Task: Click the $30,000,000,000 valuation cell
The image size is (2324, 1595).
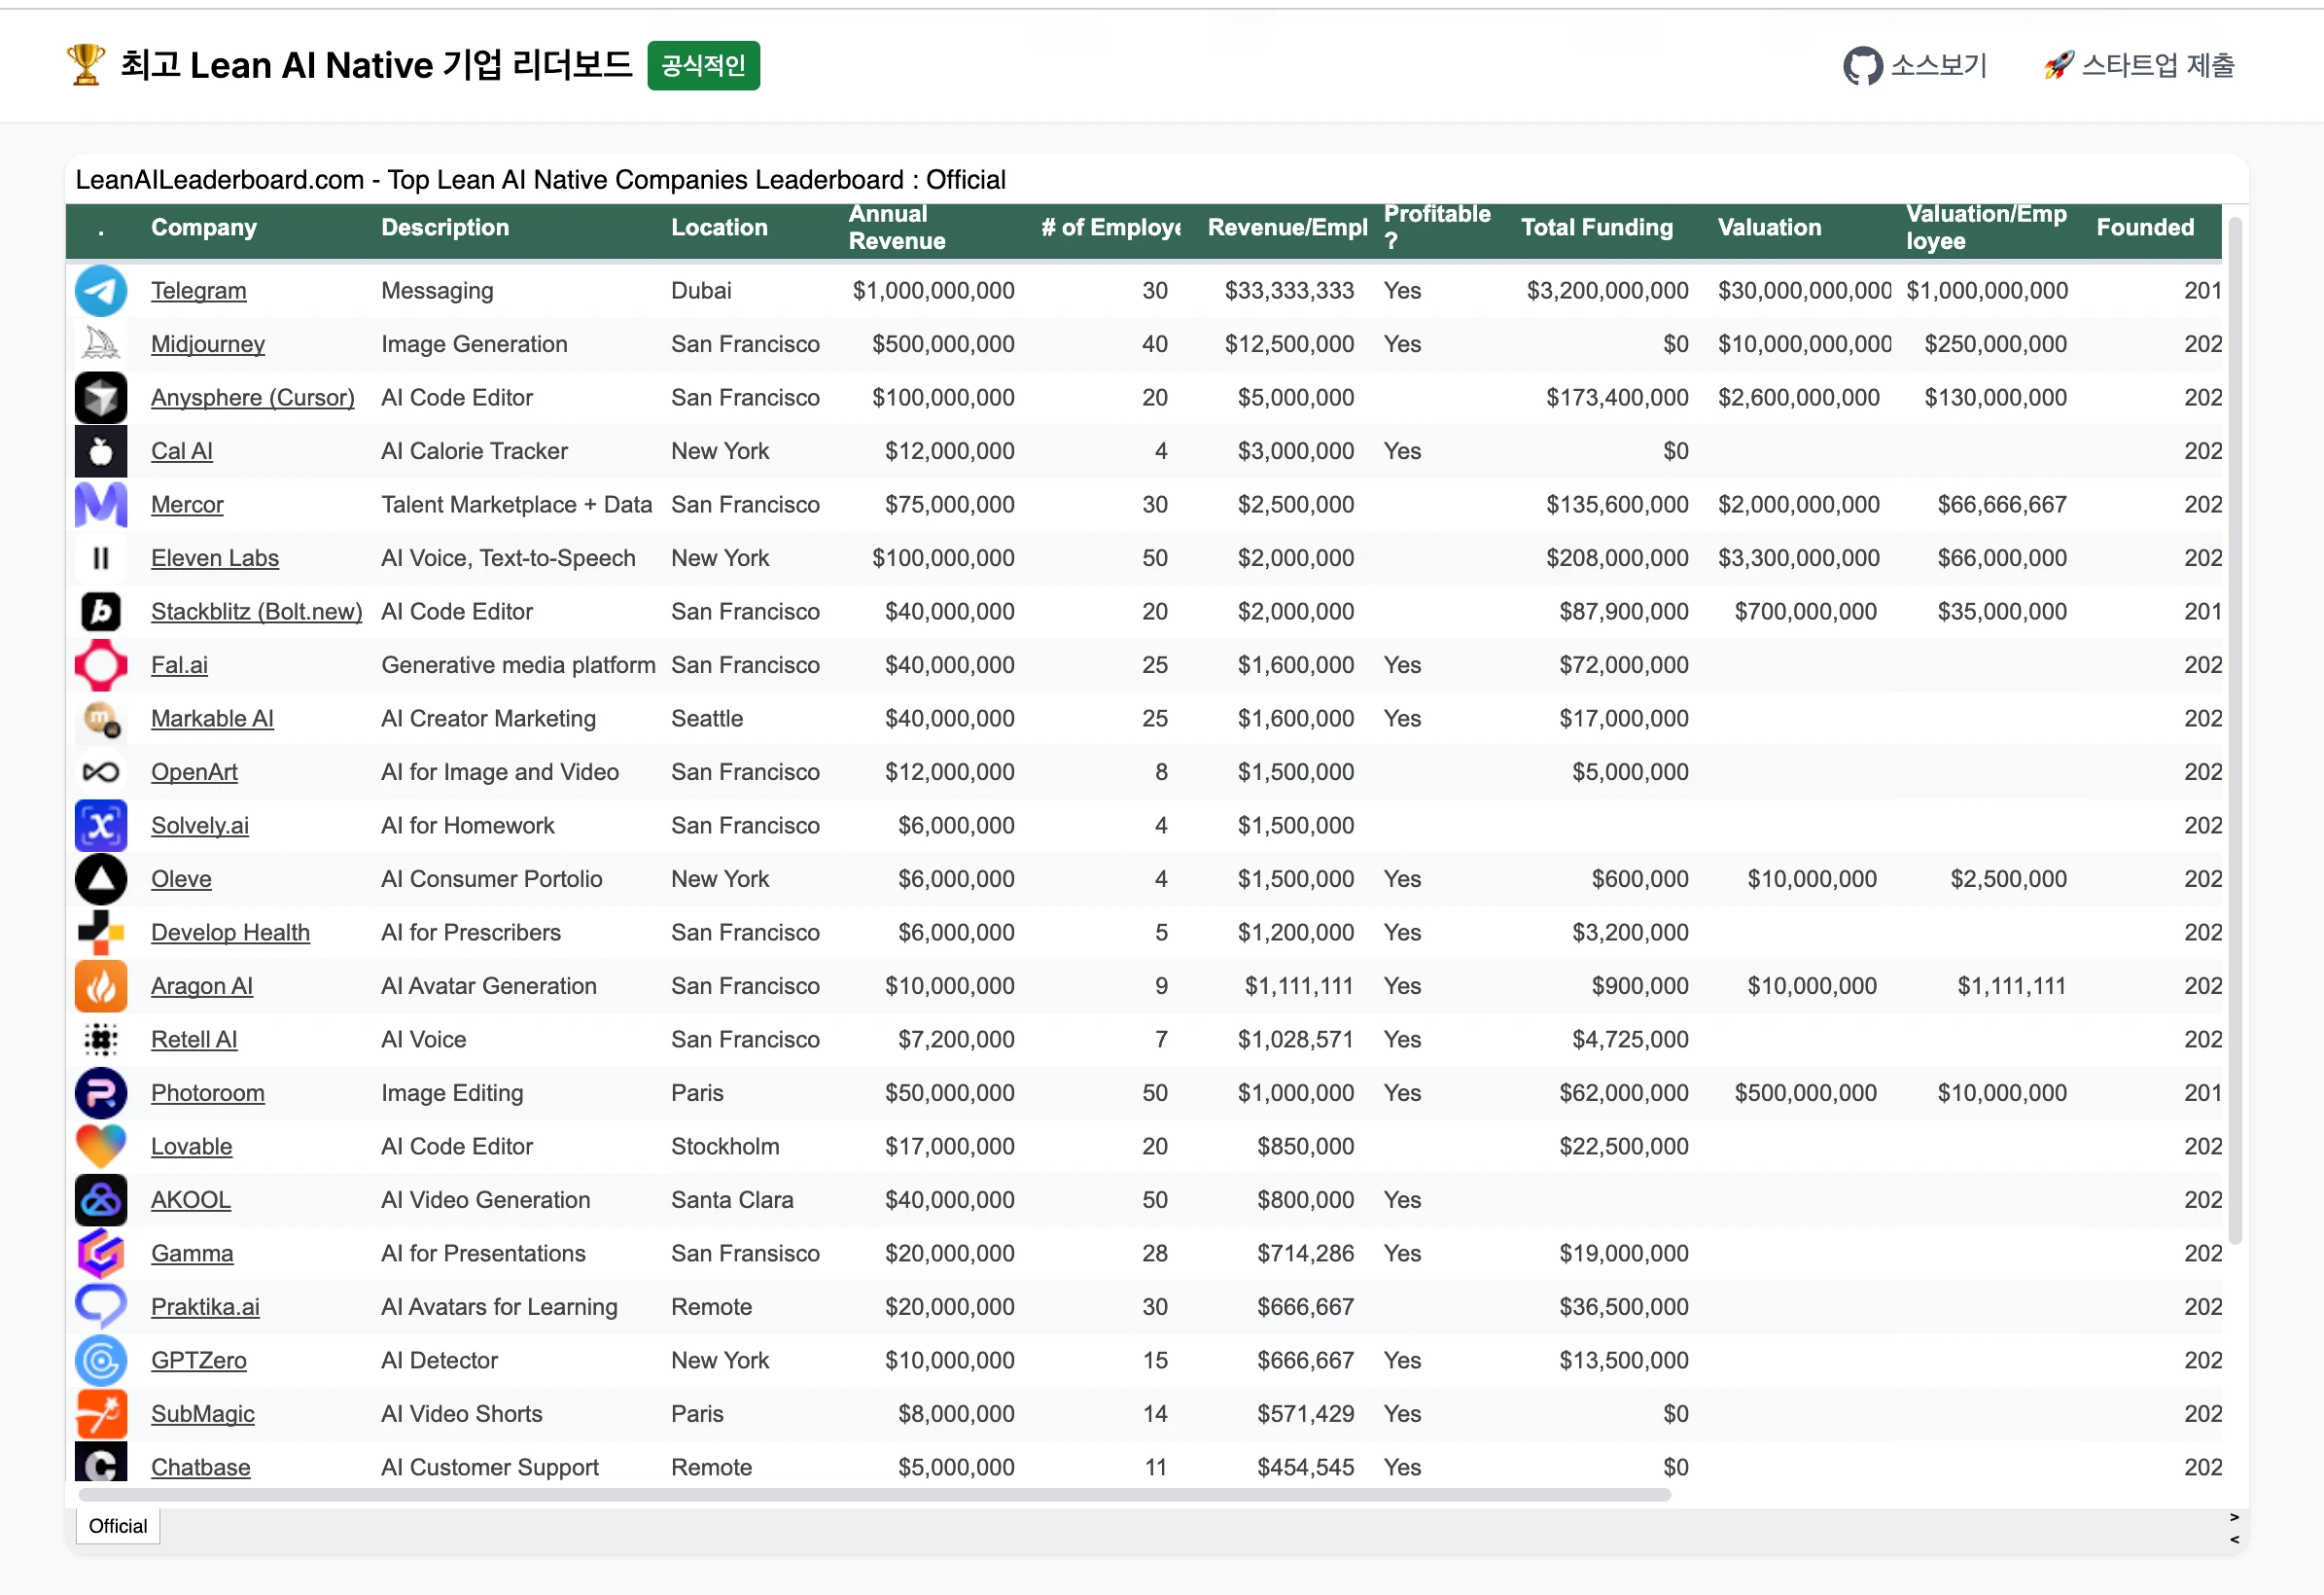Action: pos(1805,291)
